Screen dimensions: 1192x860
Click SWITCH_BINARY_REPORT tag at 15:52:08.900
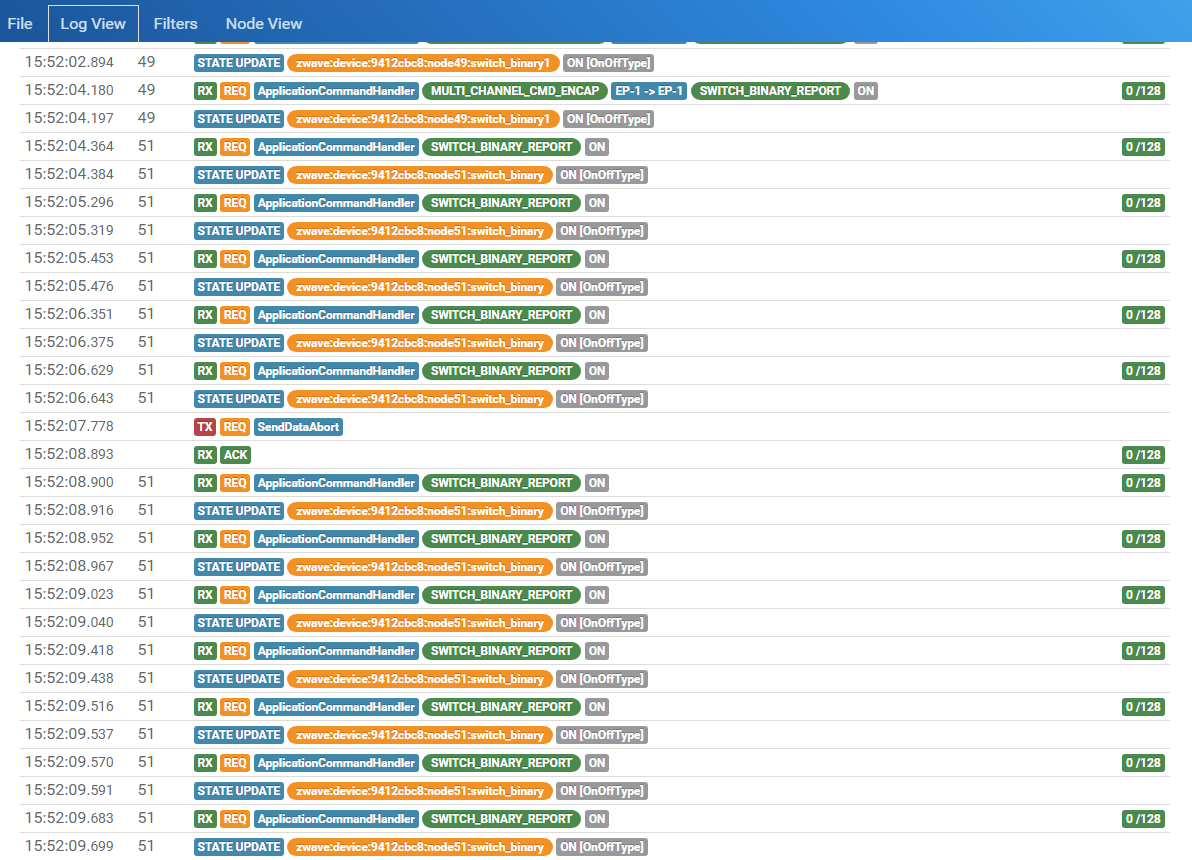coord(502,483)
